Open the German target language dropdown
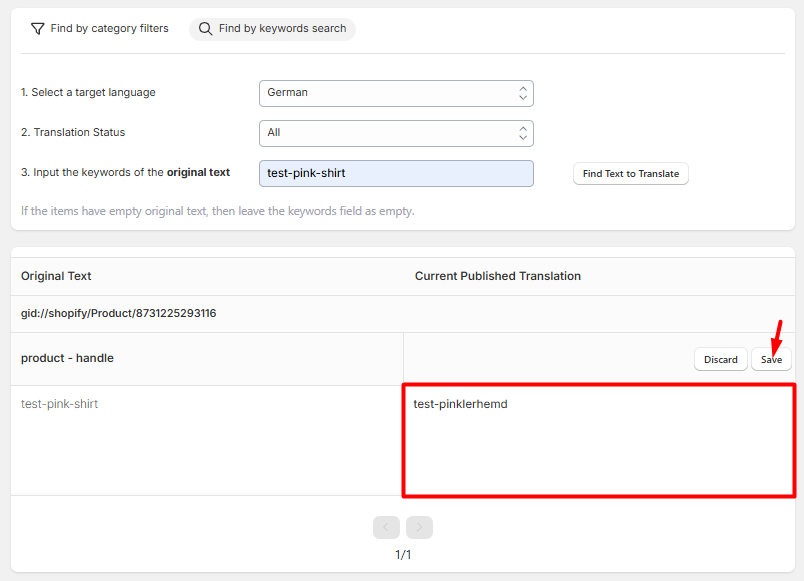The width and height of the screenshot is (804, 581). pos(396,93)
